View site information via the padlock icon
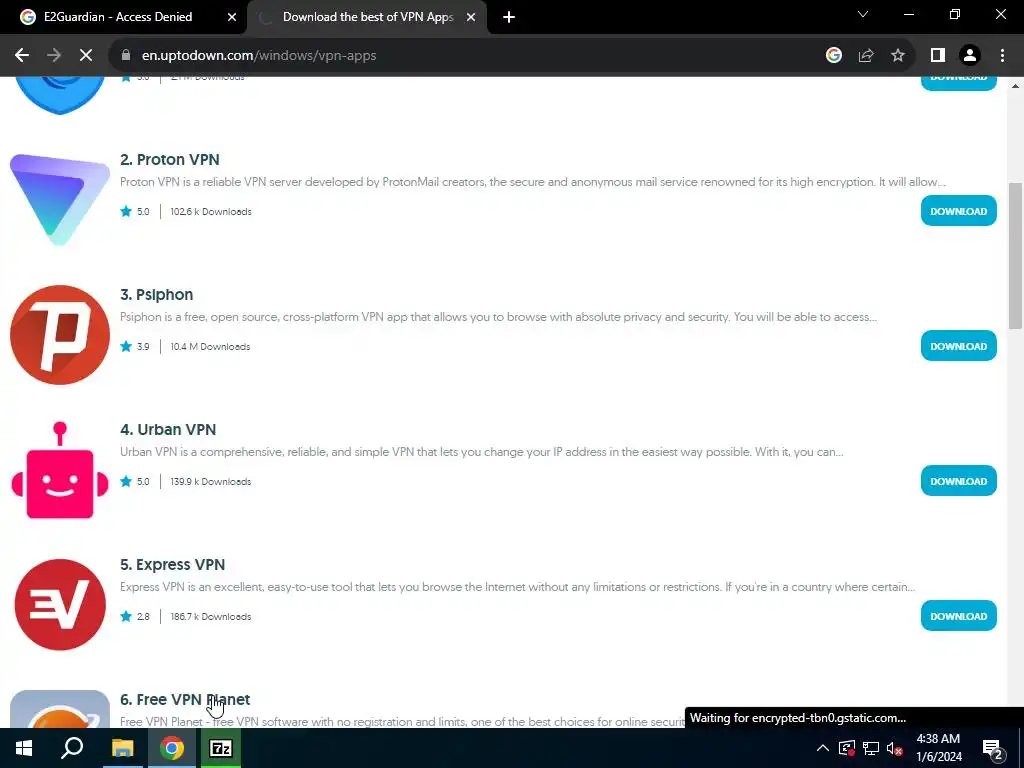The image size is (1024, 768). click(x=125, y=56)
